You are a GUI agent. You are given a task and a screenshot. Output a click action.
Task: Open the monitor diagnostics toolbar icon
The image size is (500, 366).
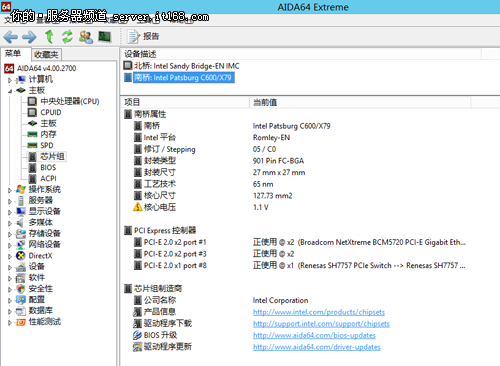tap(105, 37)
